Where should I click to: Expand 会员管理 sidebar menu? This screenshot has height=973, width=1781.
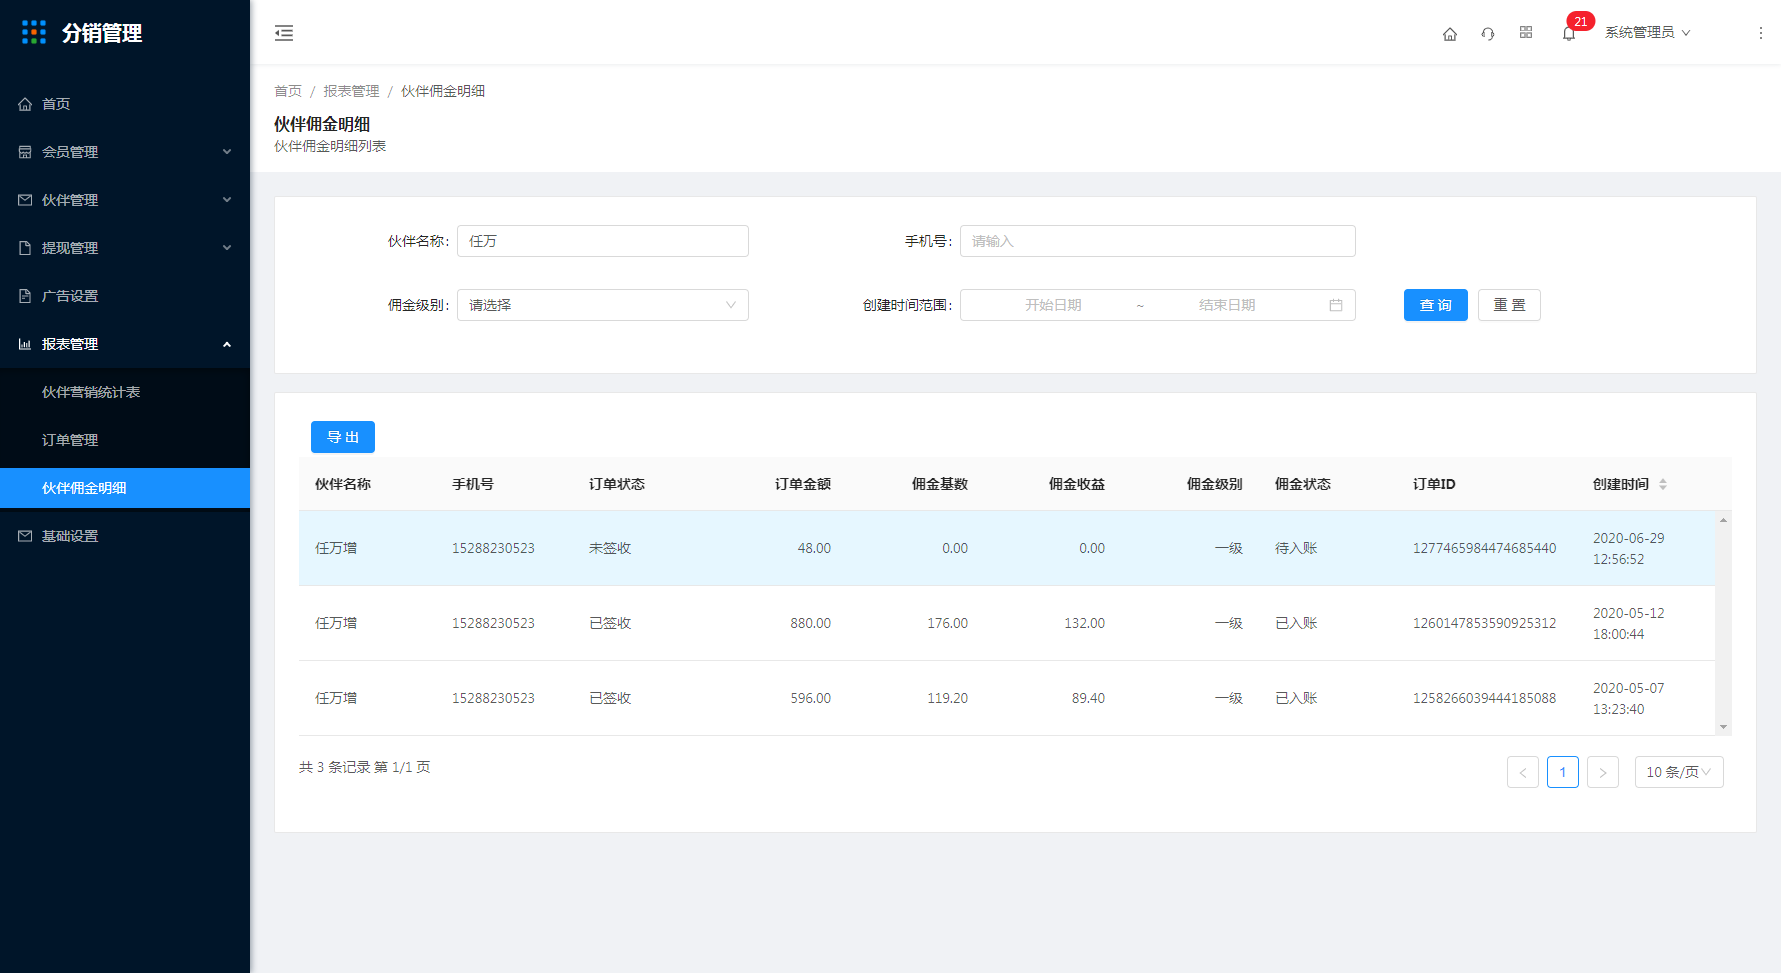[125, 152]
